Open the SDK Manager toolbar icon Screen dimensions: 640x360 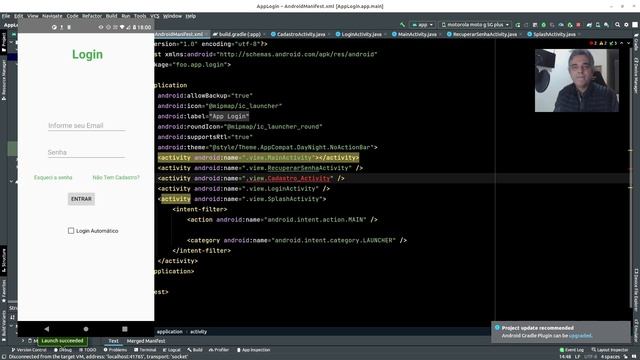(x=607, y=25)
